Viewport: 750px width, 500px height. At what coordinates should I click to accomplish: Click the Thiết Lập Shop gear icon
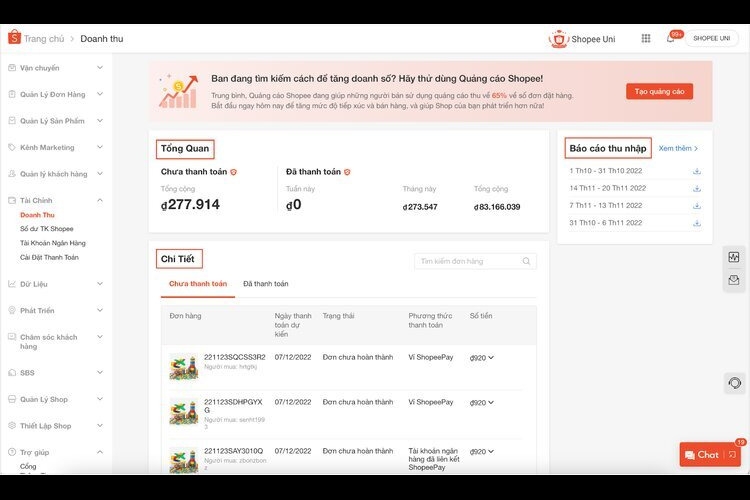click(x=12, y=425)
